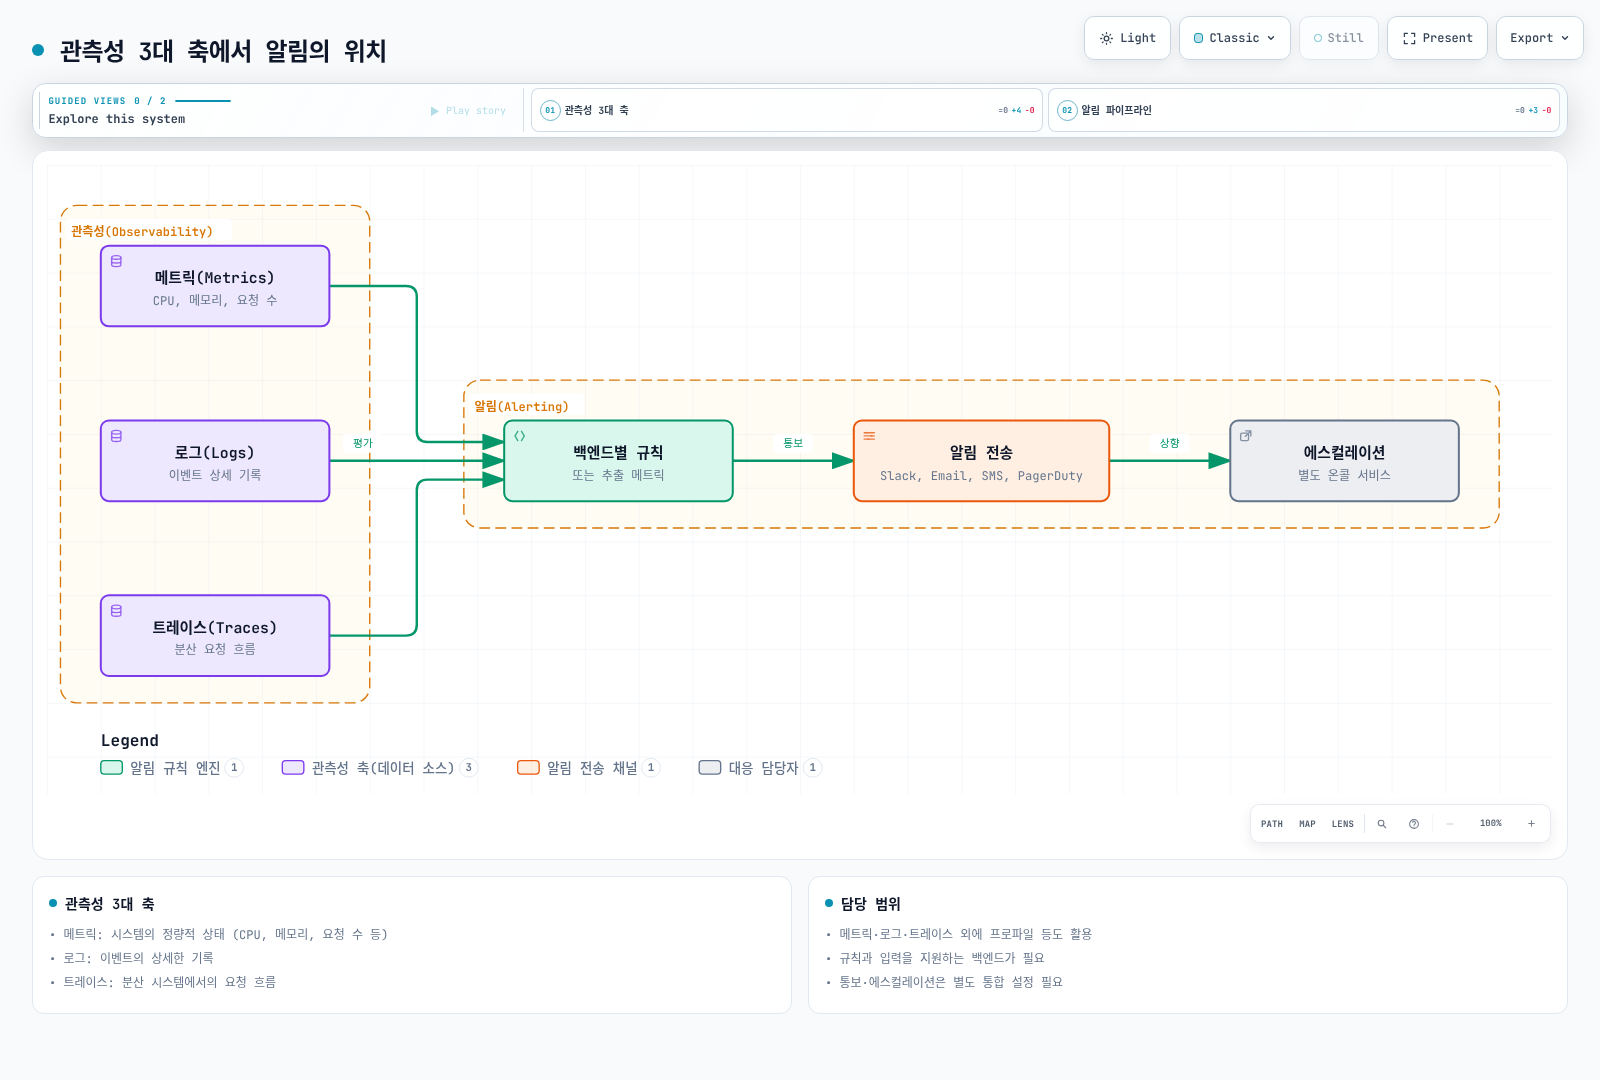The height and width of the screenshot is (1080, 1600).
Task: Open the Export dropdown menu
Action: pyautogui.click(x=1539, y=38)
